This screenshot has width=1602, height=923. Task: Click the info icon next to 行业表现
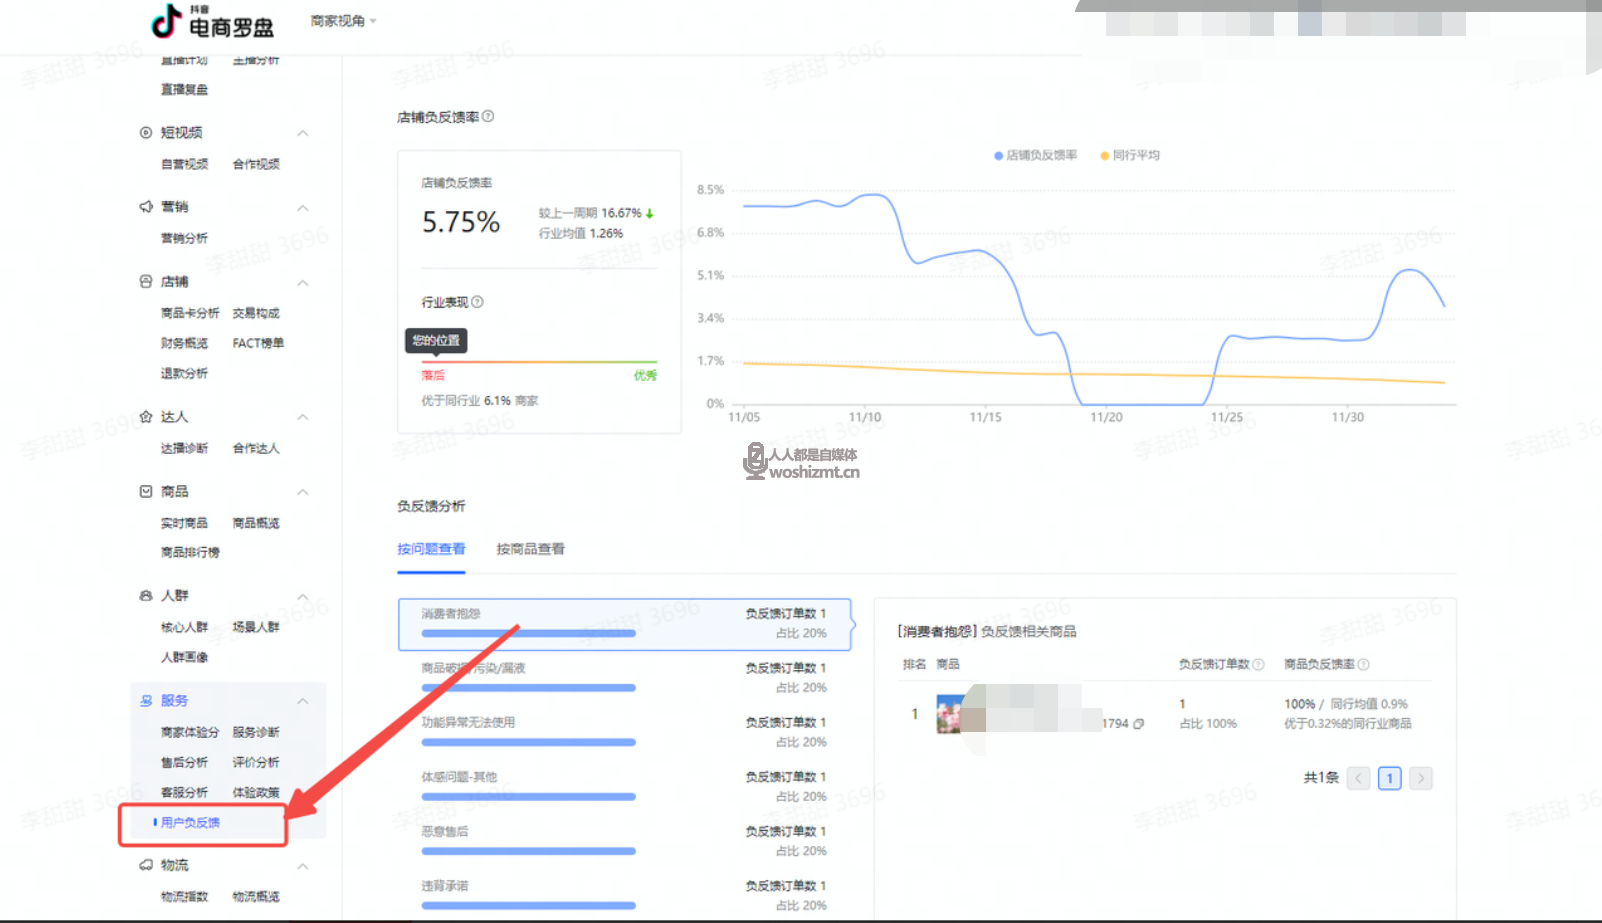477,302
